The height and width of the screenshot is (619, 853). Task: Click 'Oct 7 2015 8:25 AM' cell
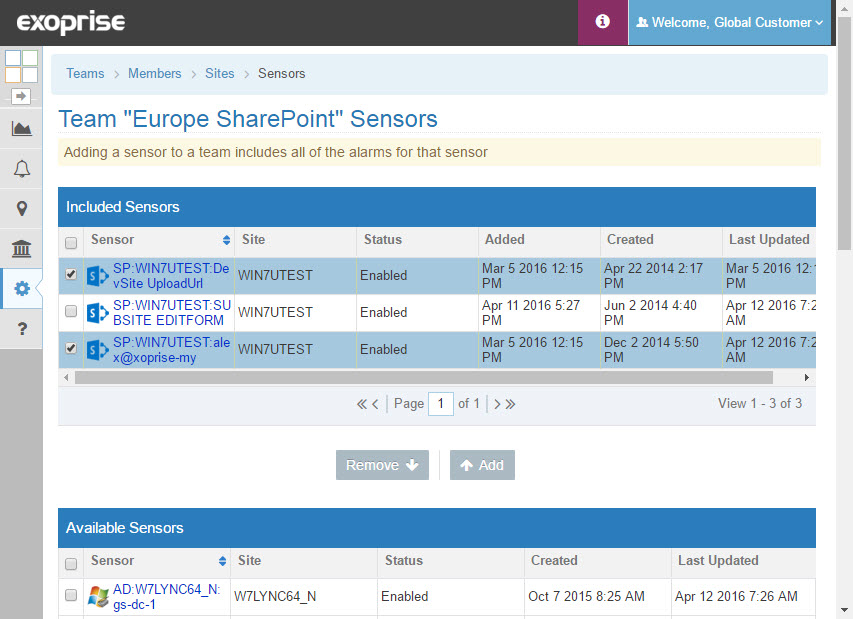point(597,597)
